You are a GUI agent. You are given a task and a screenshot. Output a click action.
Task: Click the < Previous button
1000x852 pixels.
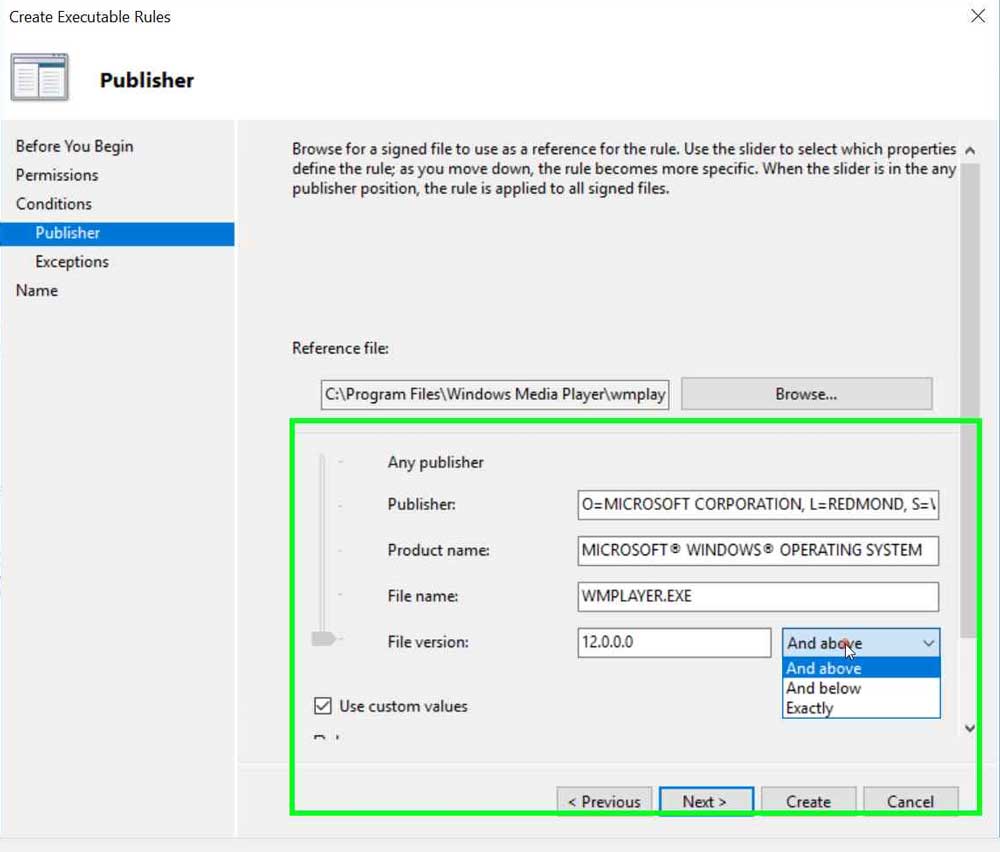pos(604,801)
